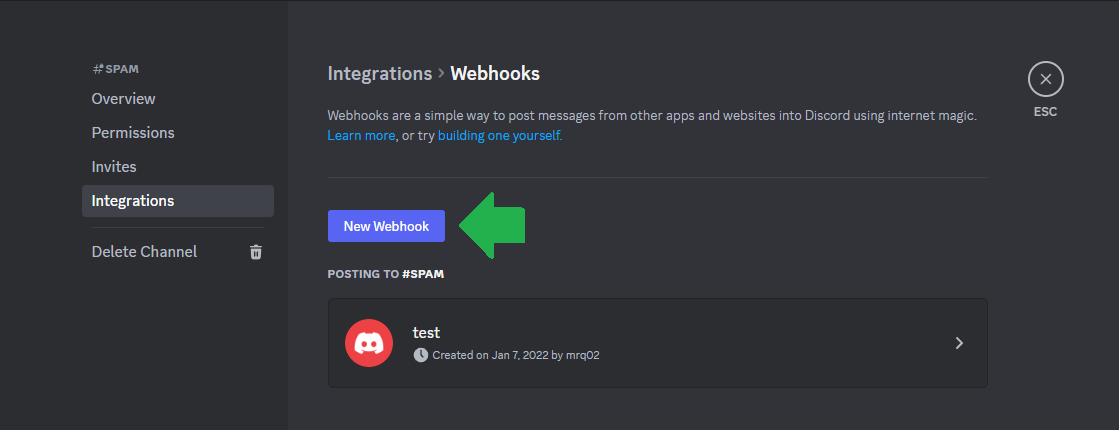1119x430 pixels.
Task: Open the Overview settings section
Action: tap(123, 99)
